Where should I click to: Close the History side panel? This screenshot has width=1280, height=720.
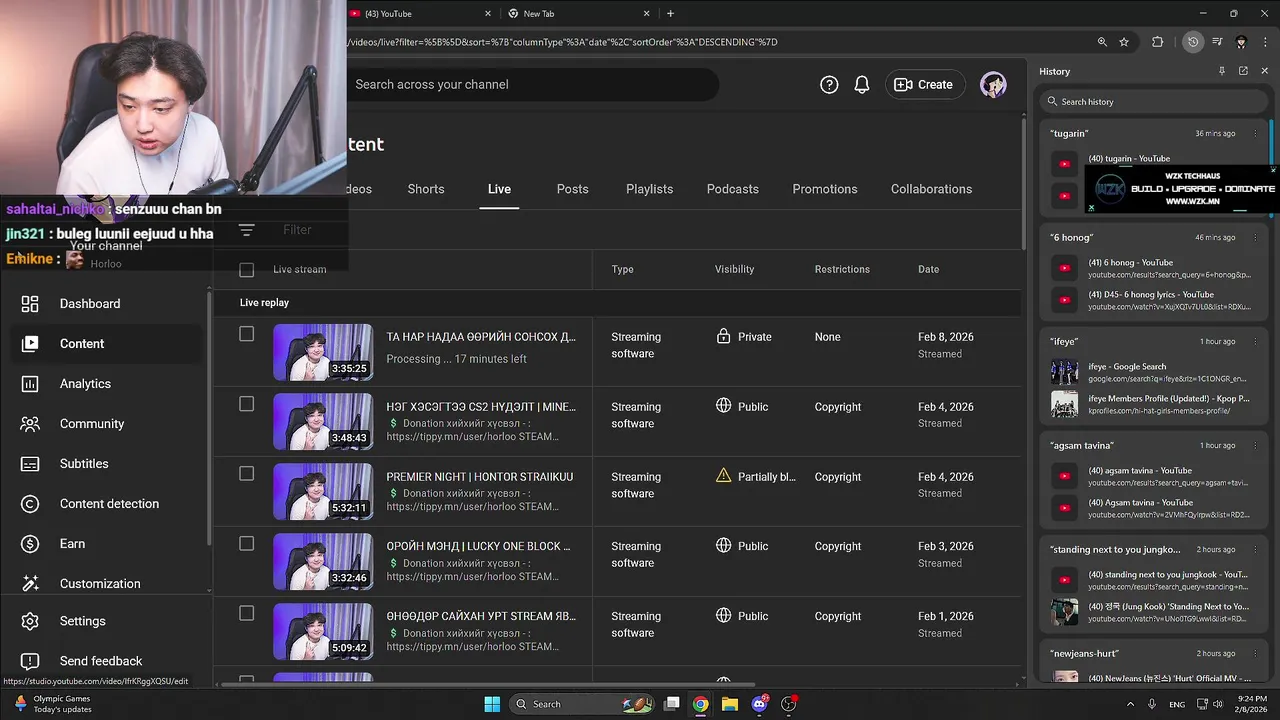pyautogui.click(x=1265, y=71)
